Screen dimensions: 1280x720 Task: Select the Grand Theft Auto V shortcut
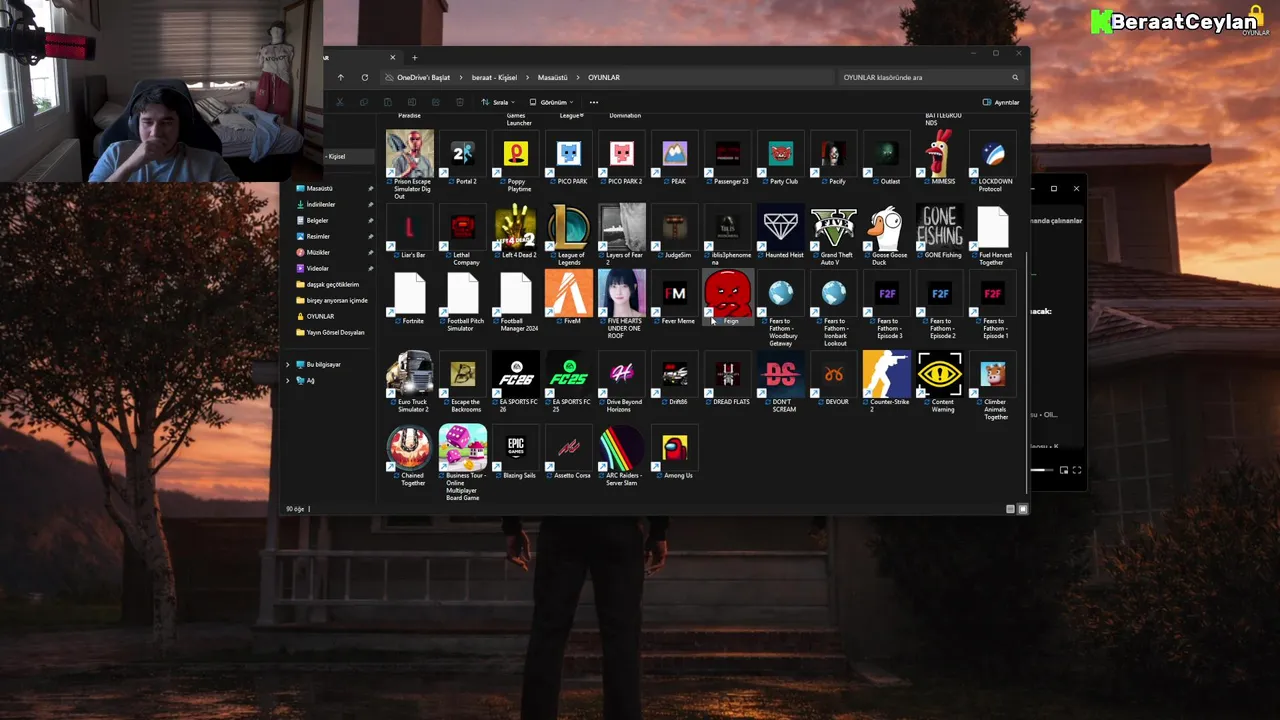point(834,235)
